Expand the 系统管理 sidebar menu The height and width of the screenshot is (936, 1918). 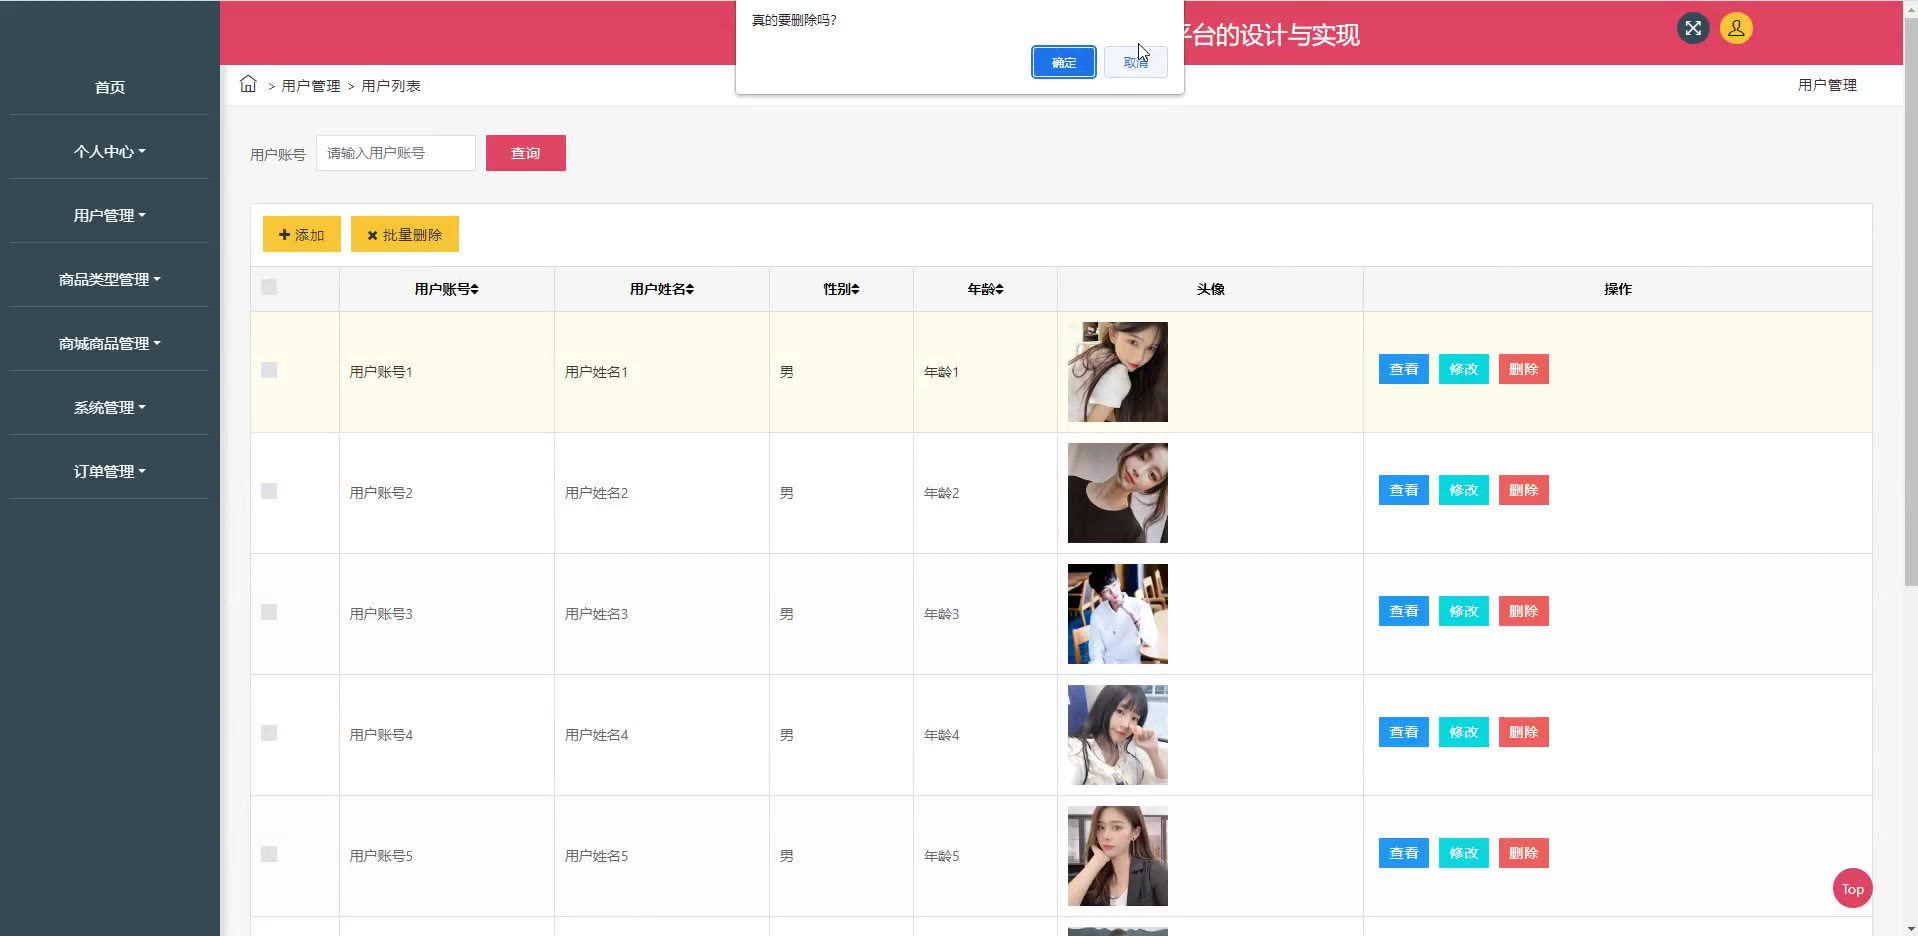[110, 407]
